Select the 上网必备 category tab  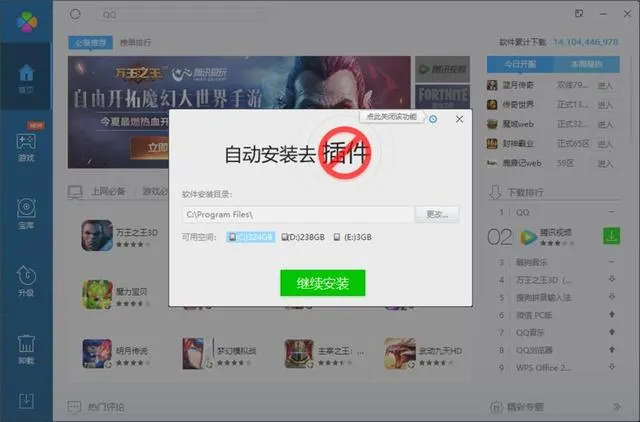tap(108, 191)
